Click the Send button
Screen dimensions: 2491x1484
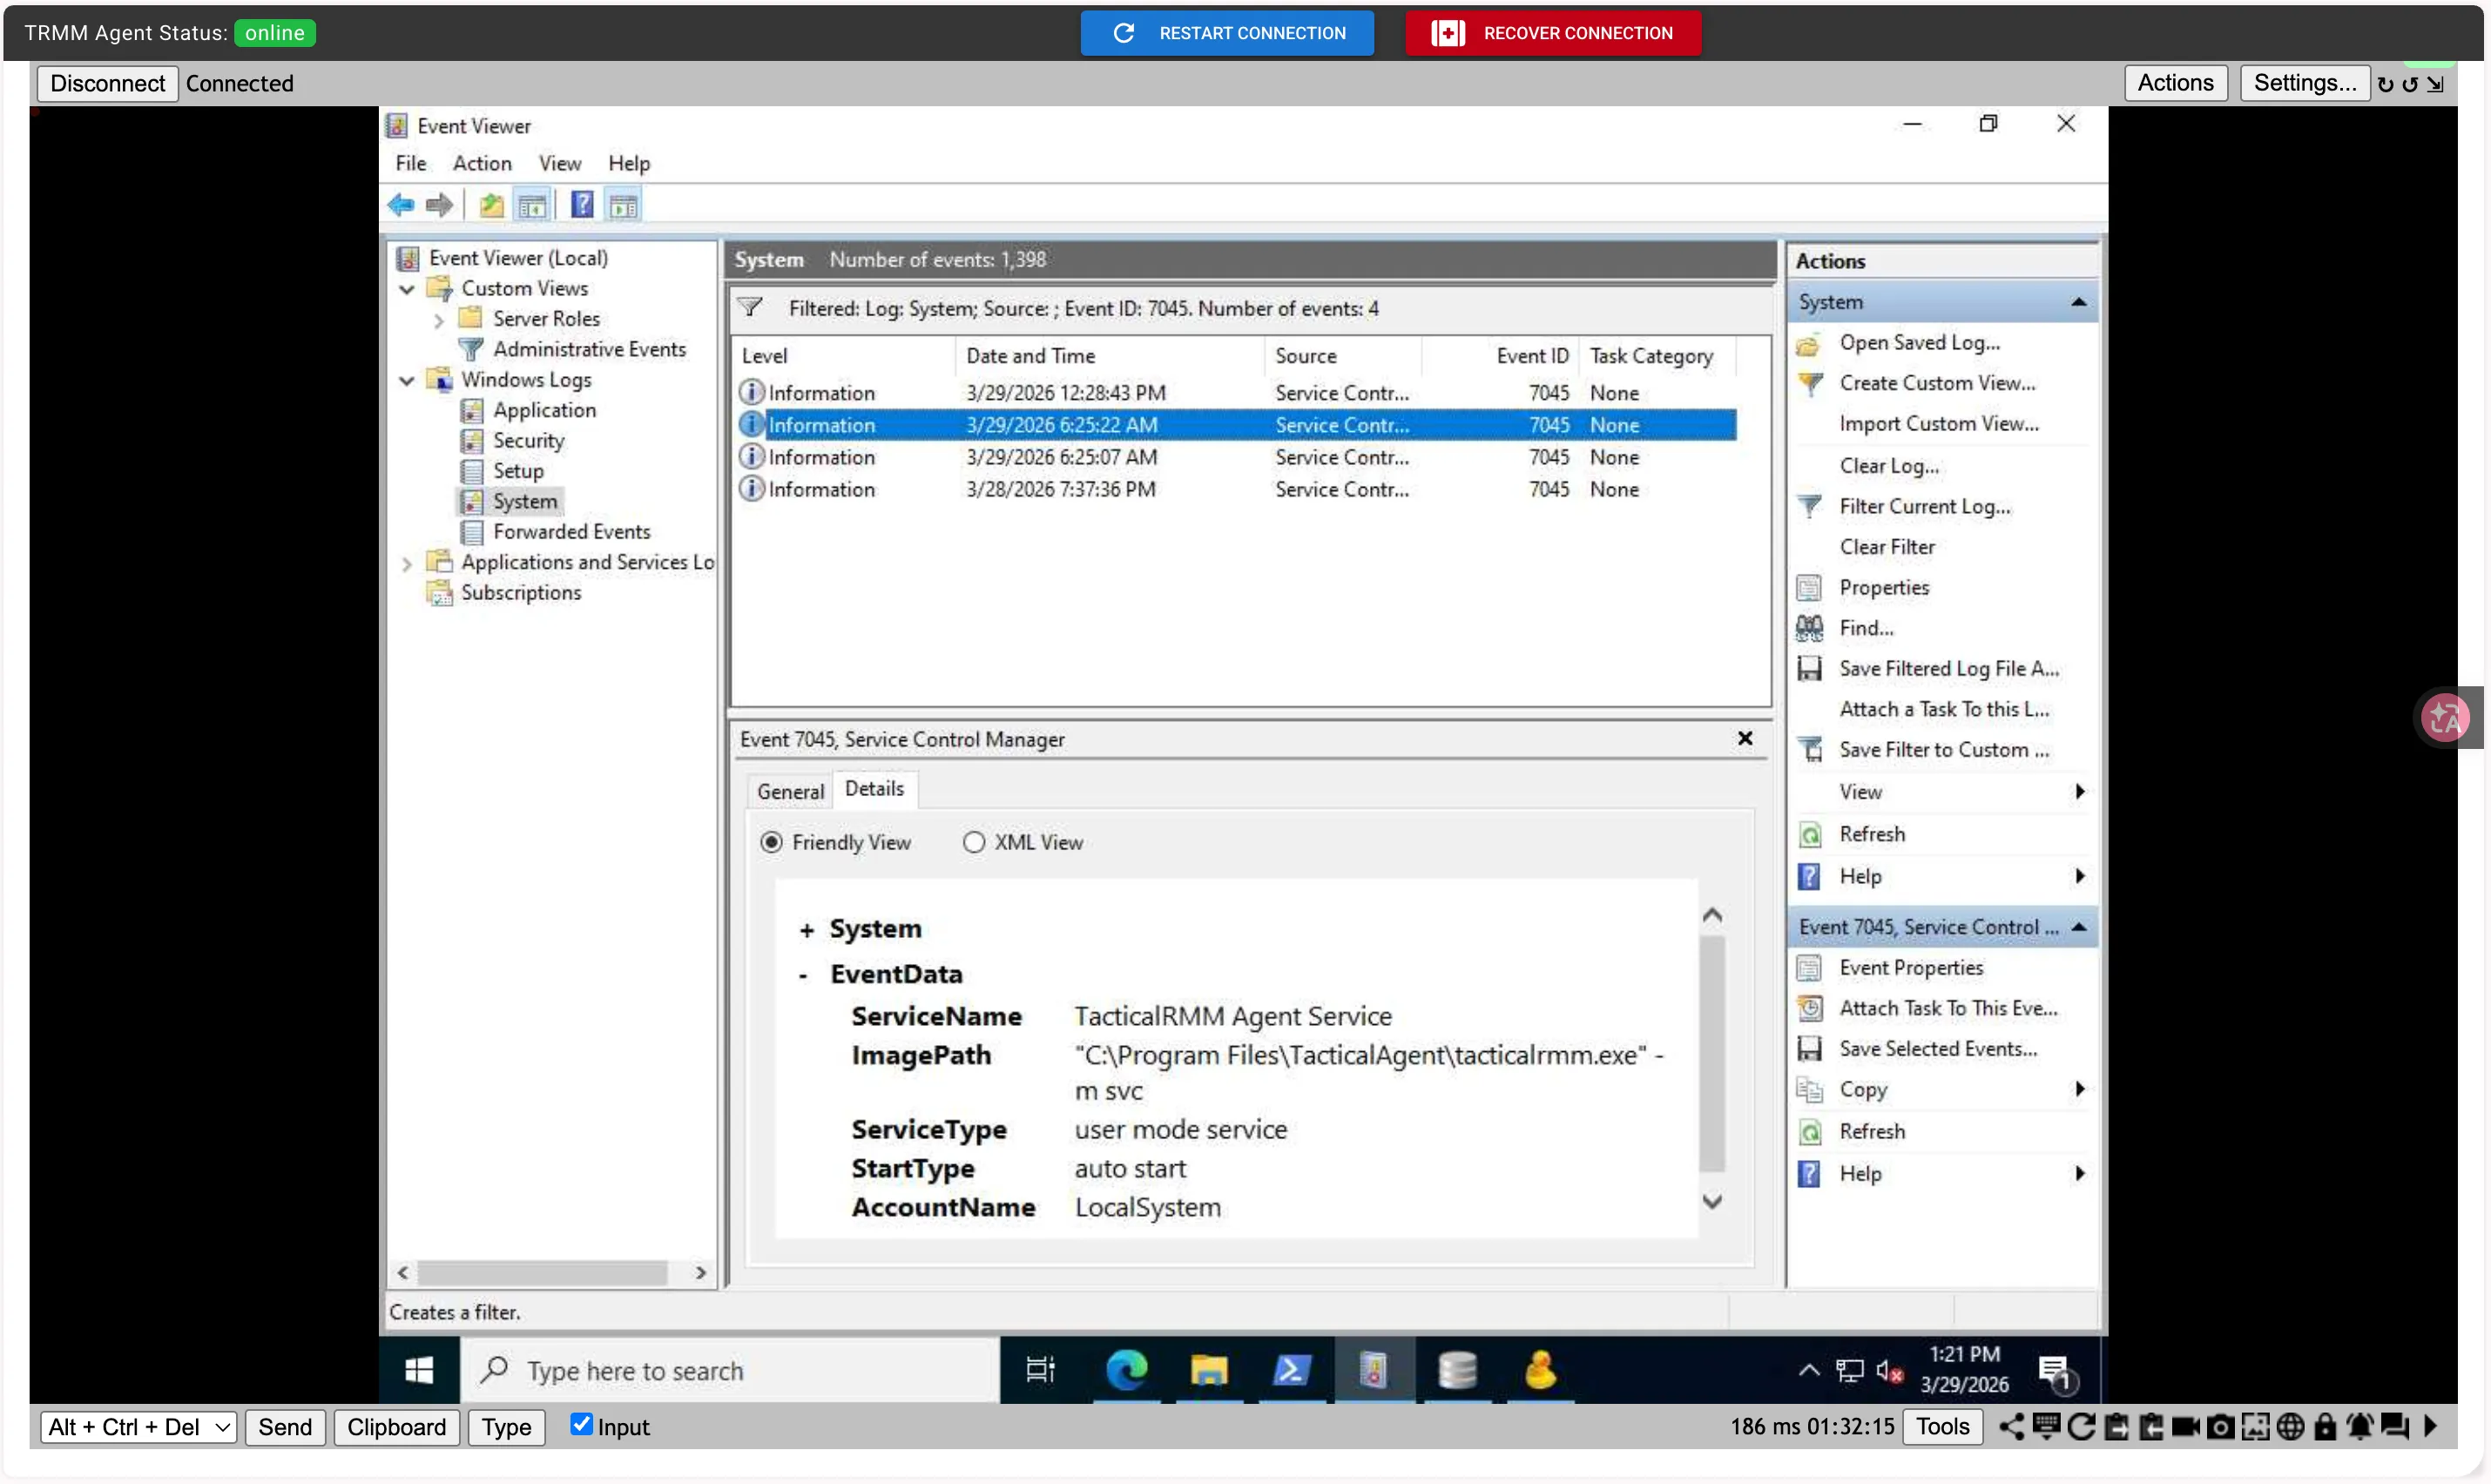[285, 1427]
